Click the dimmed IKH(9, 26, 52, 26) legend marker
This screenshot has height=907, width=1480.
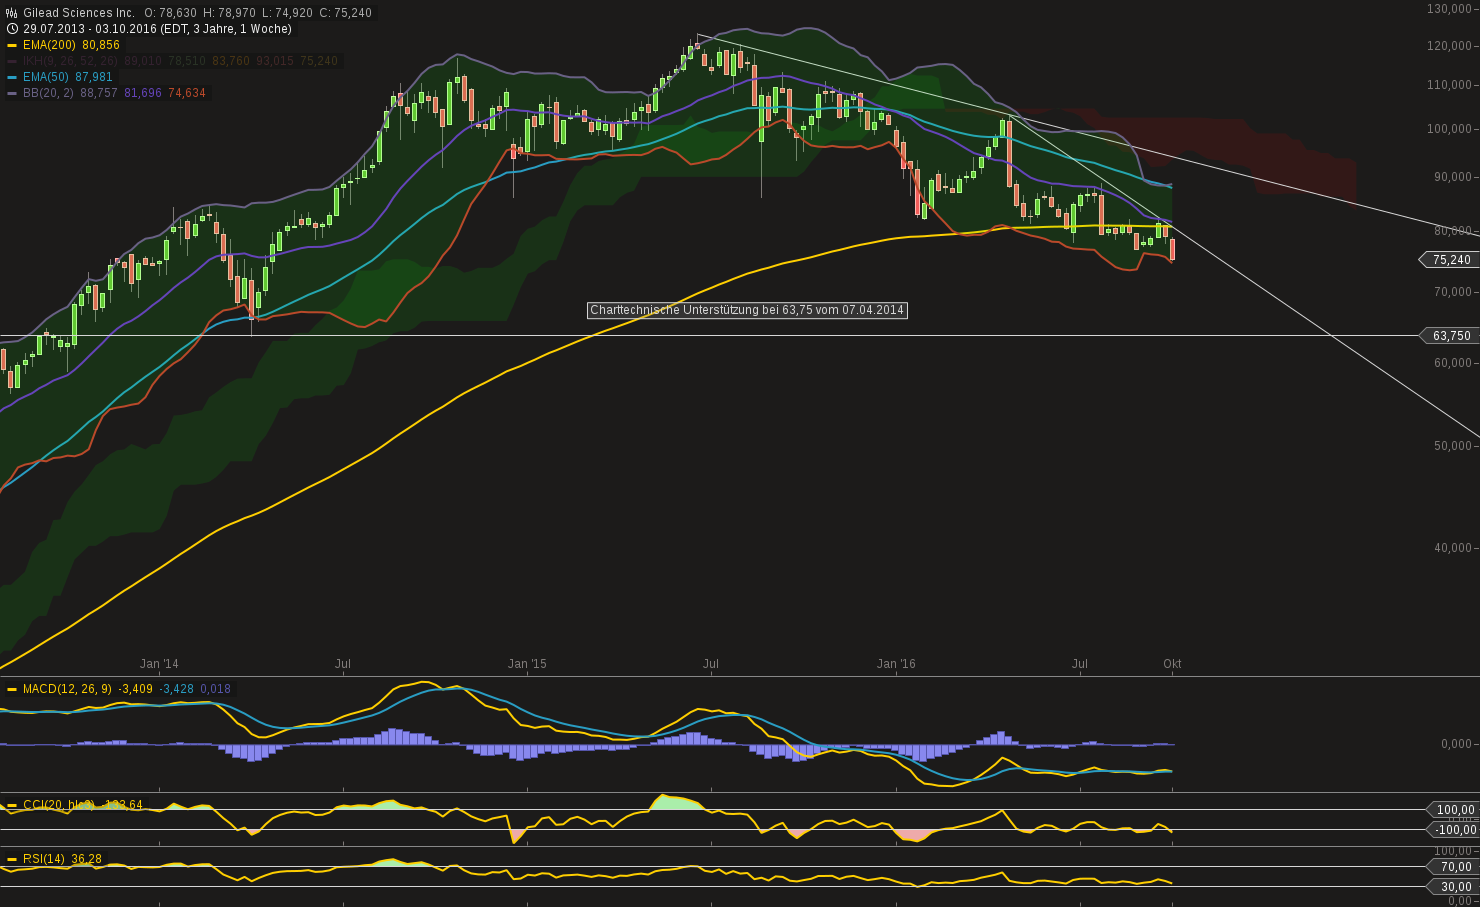[x=12, y=60]
